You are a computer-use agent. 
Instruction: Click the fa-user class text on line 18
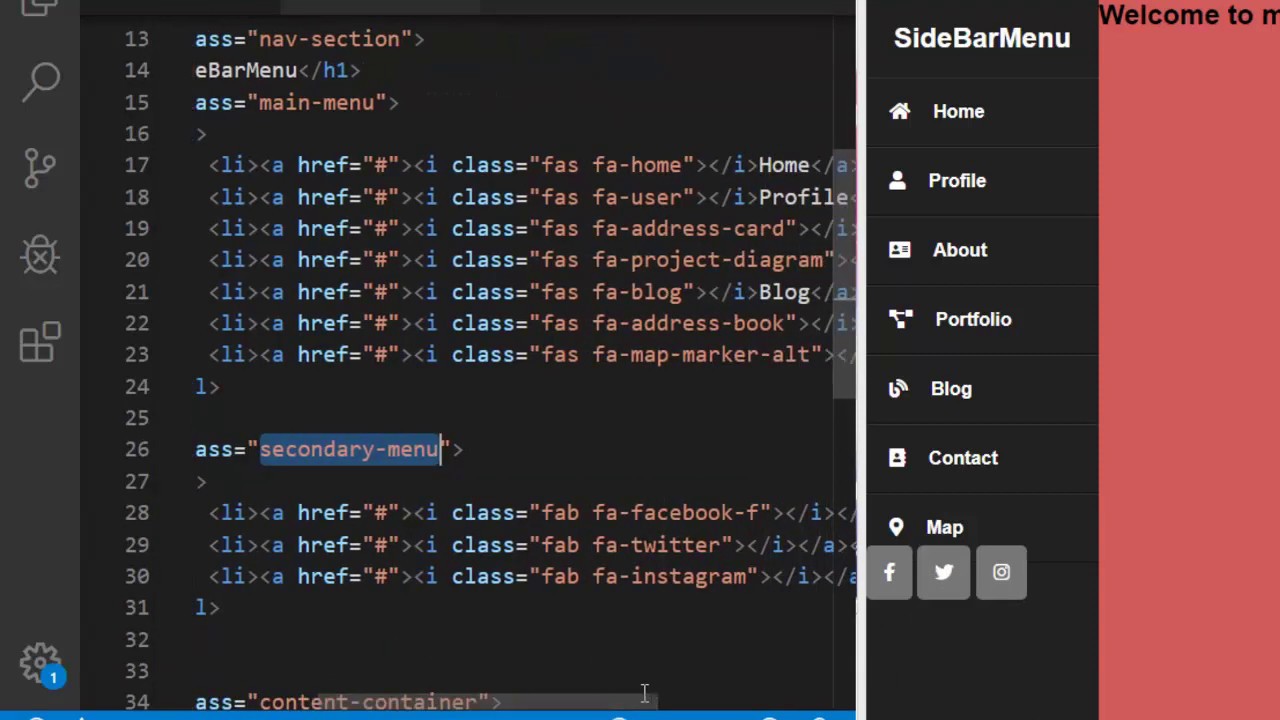coord(637,197)
